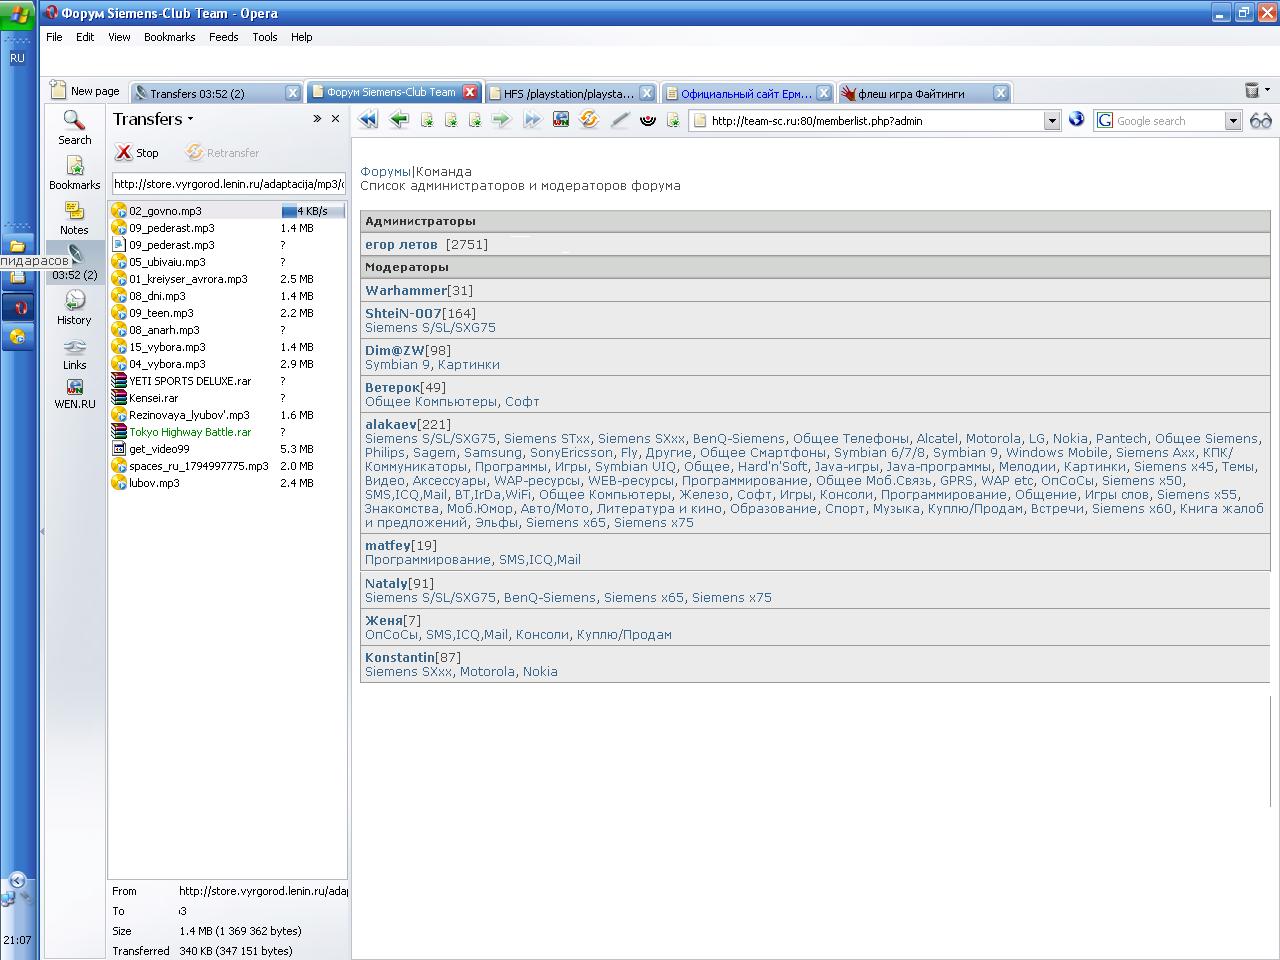
Task: Close the Transfers side panel
Action: tap(336, 119)
